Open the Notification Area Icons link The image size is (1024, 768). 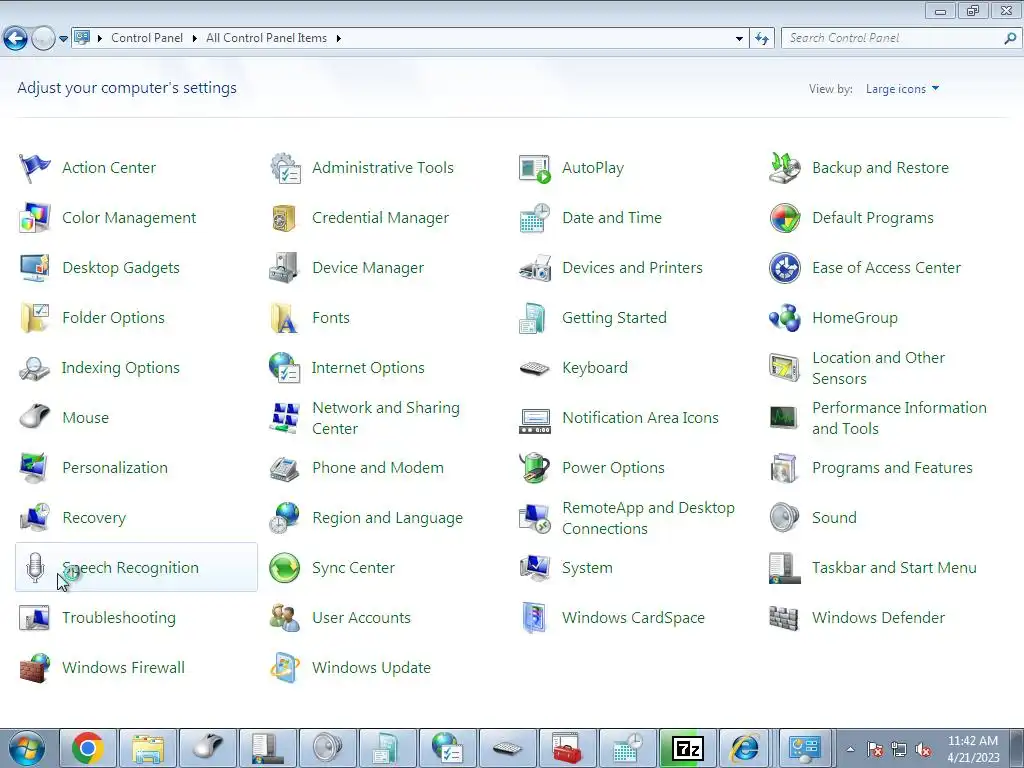[x=640, y=418]
